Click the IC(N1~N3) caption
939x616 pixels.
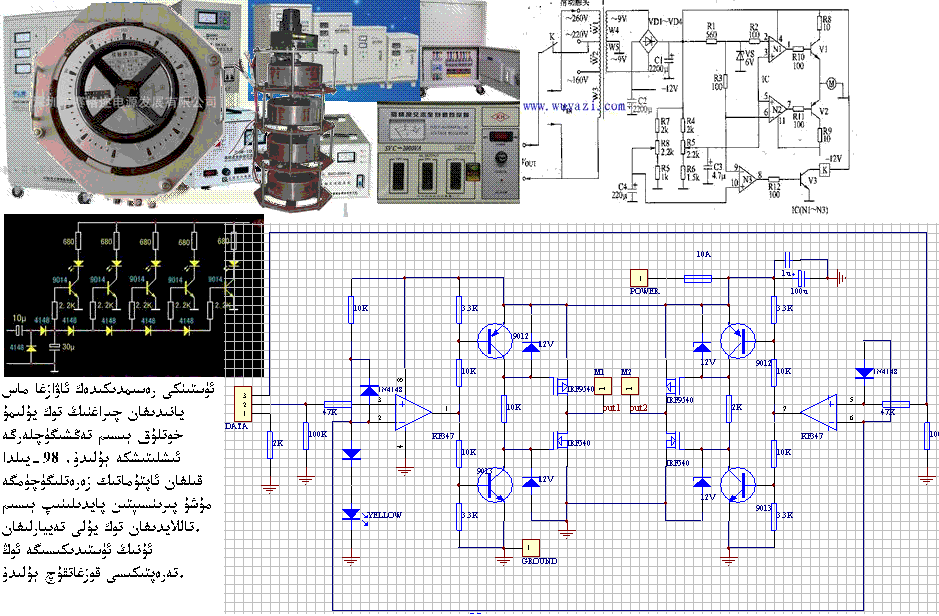(x=810, y=210)
